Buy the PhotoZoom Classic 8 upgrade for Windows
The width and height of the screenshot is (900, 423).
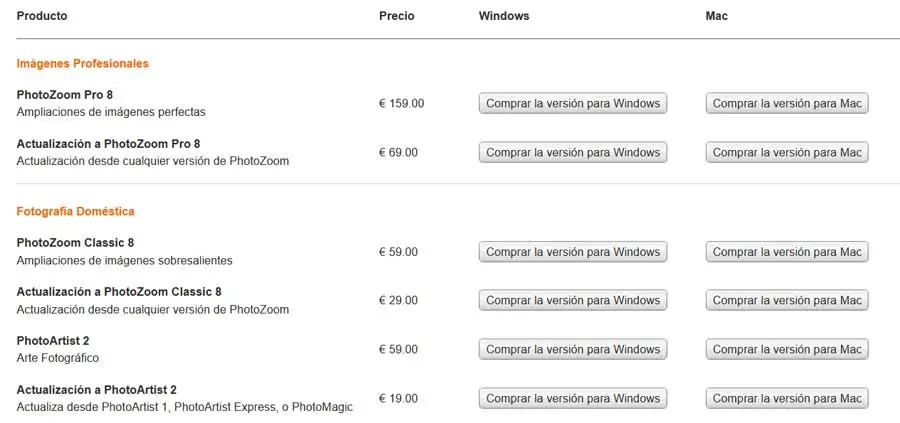point(573,300)
